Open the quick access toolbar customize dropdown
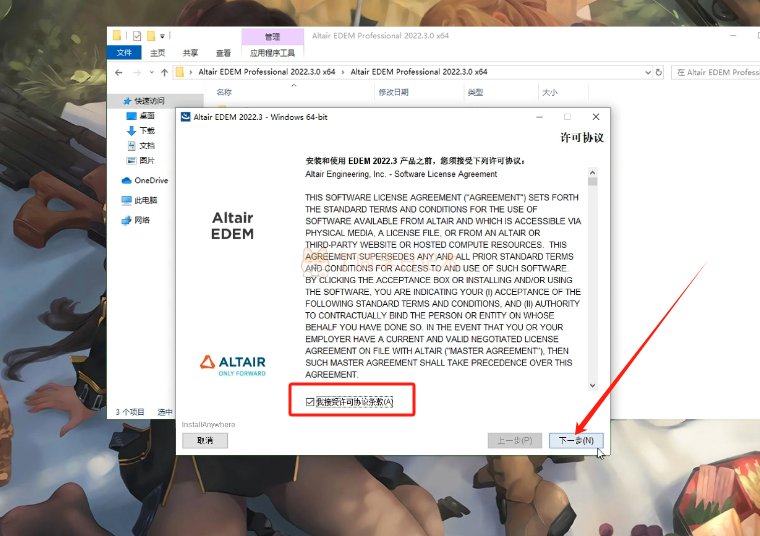Screen dimensions: 760x536 coord(162,36)
